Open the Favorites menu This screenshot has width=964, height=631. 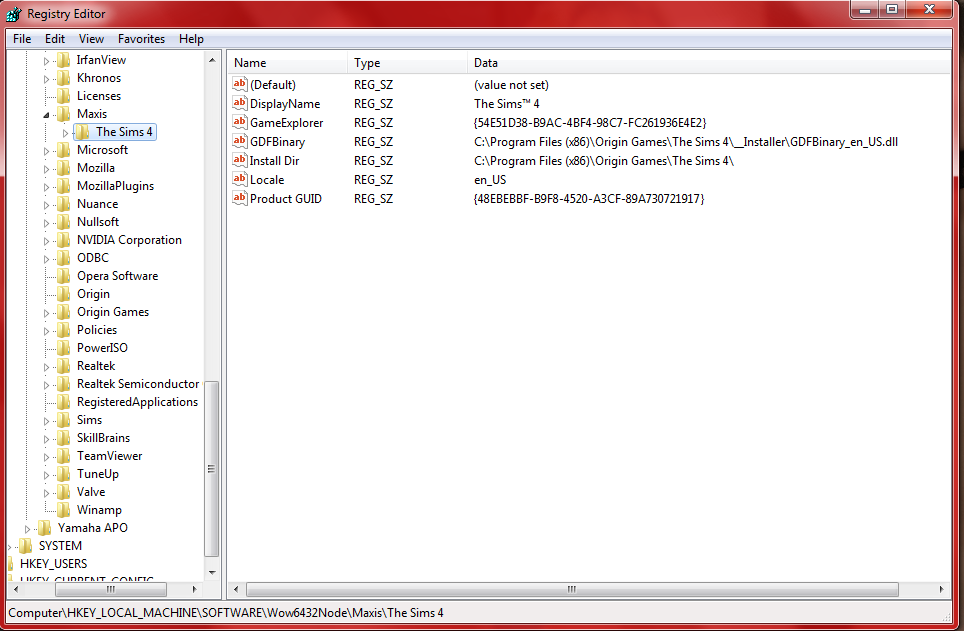[141, 39]
